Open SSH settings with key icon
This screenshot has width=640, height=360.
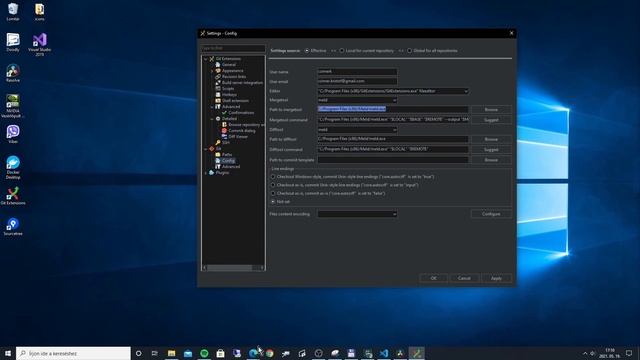pyautogui.click(x=225, y=142)
